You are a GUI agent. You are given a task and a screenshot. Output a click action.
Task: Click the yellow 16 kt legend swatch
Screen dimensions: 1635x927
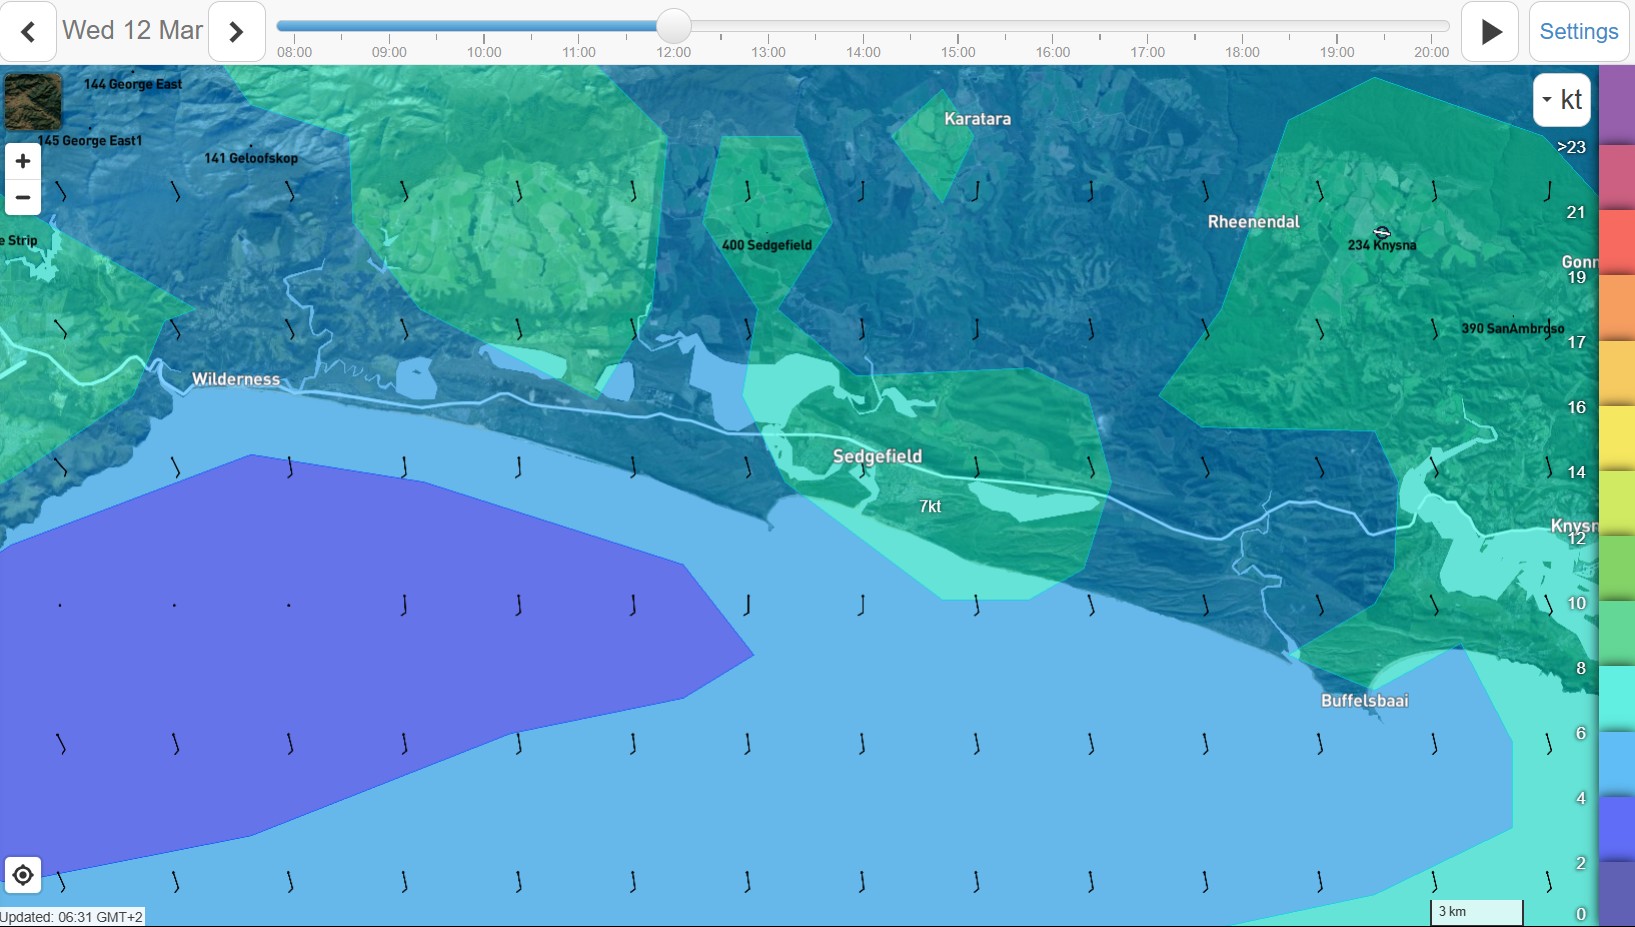tap(1617, 437)
